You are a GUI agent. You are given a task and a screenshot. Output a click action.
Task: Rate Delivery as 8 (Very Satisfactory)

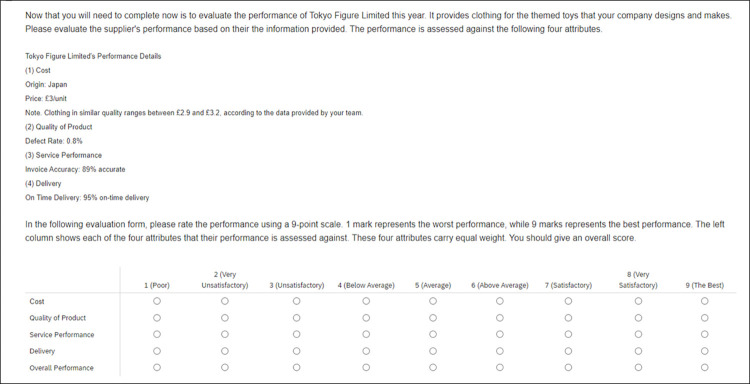click(638, 351)
